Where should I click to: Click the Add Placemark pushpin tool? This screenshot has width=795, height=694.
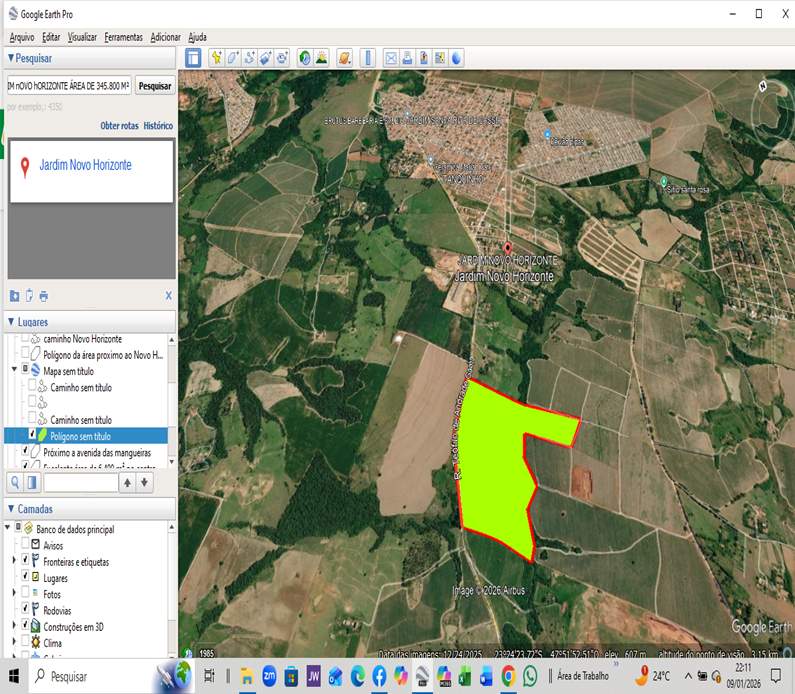coord(215,58)
